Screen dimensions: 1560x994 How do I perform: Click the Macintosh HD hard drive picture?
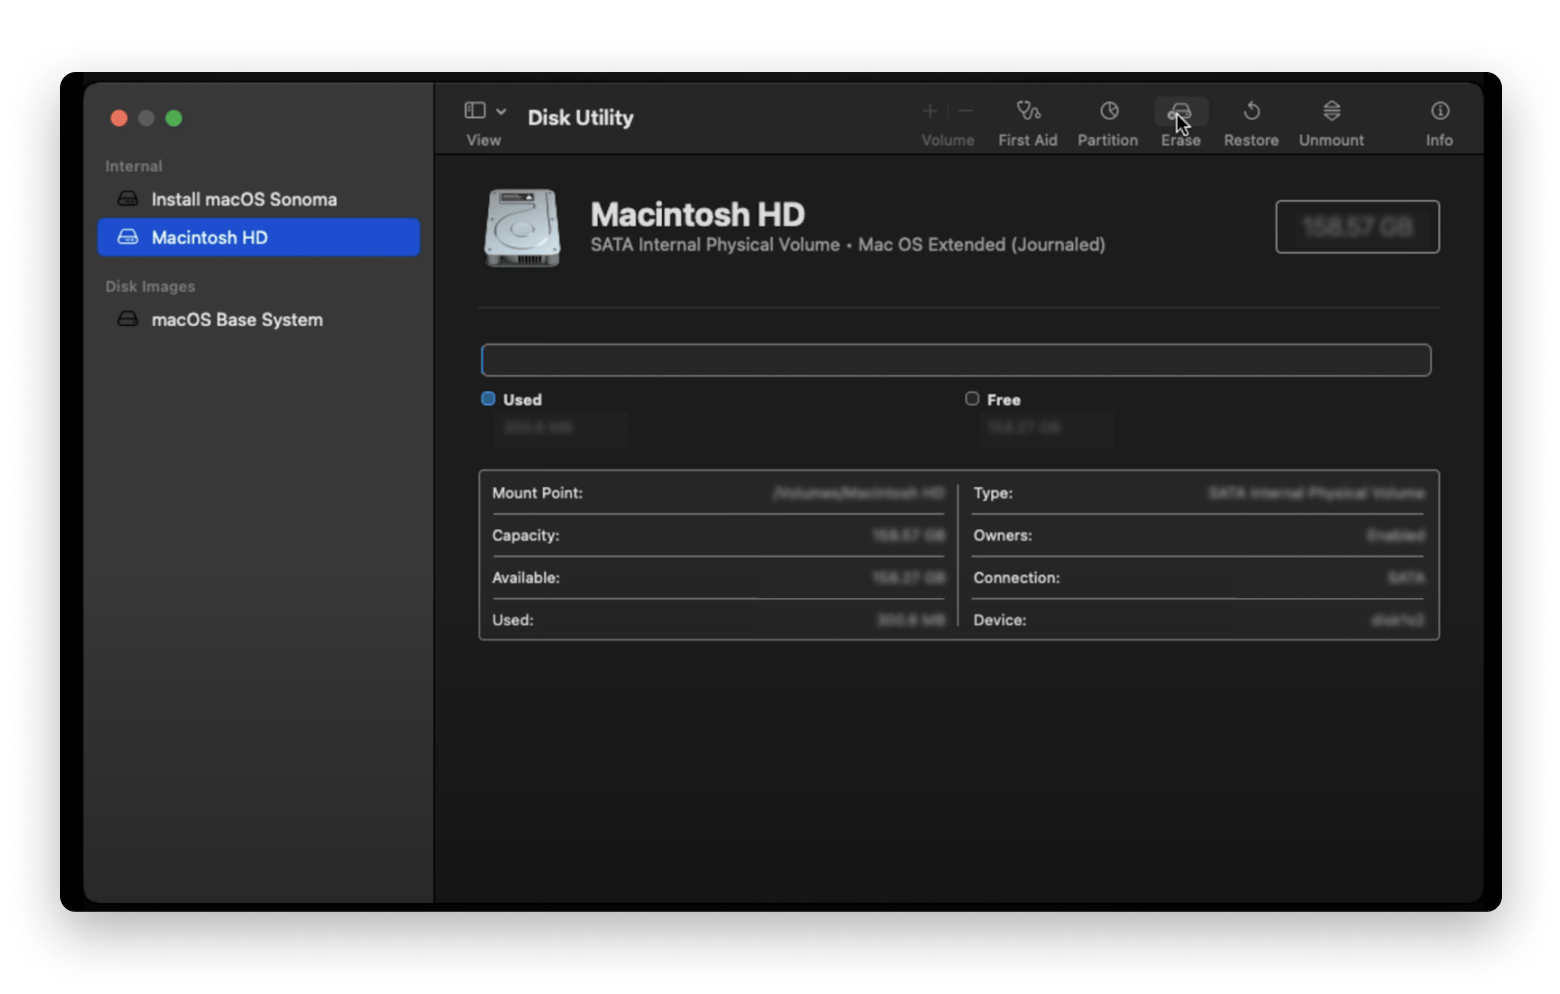coord(522,228)
